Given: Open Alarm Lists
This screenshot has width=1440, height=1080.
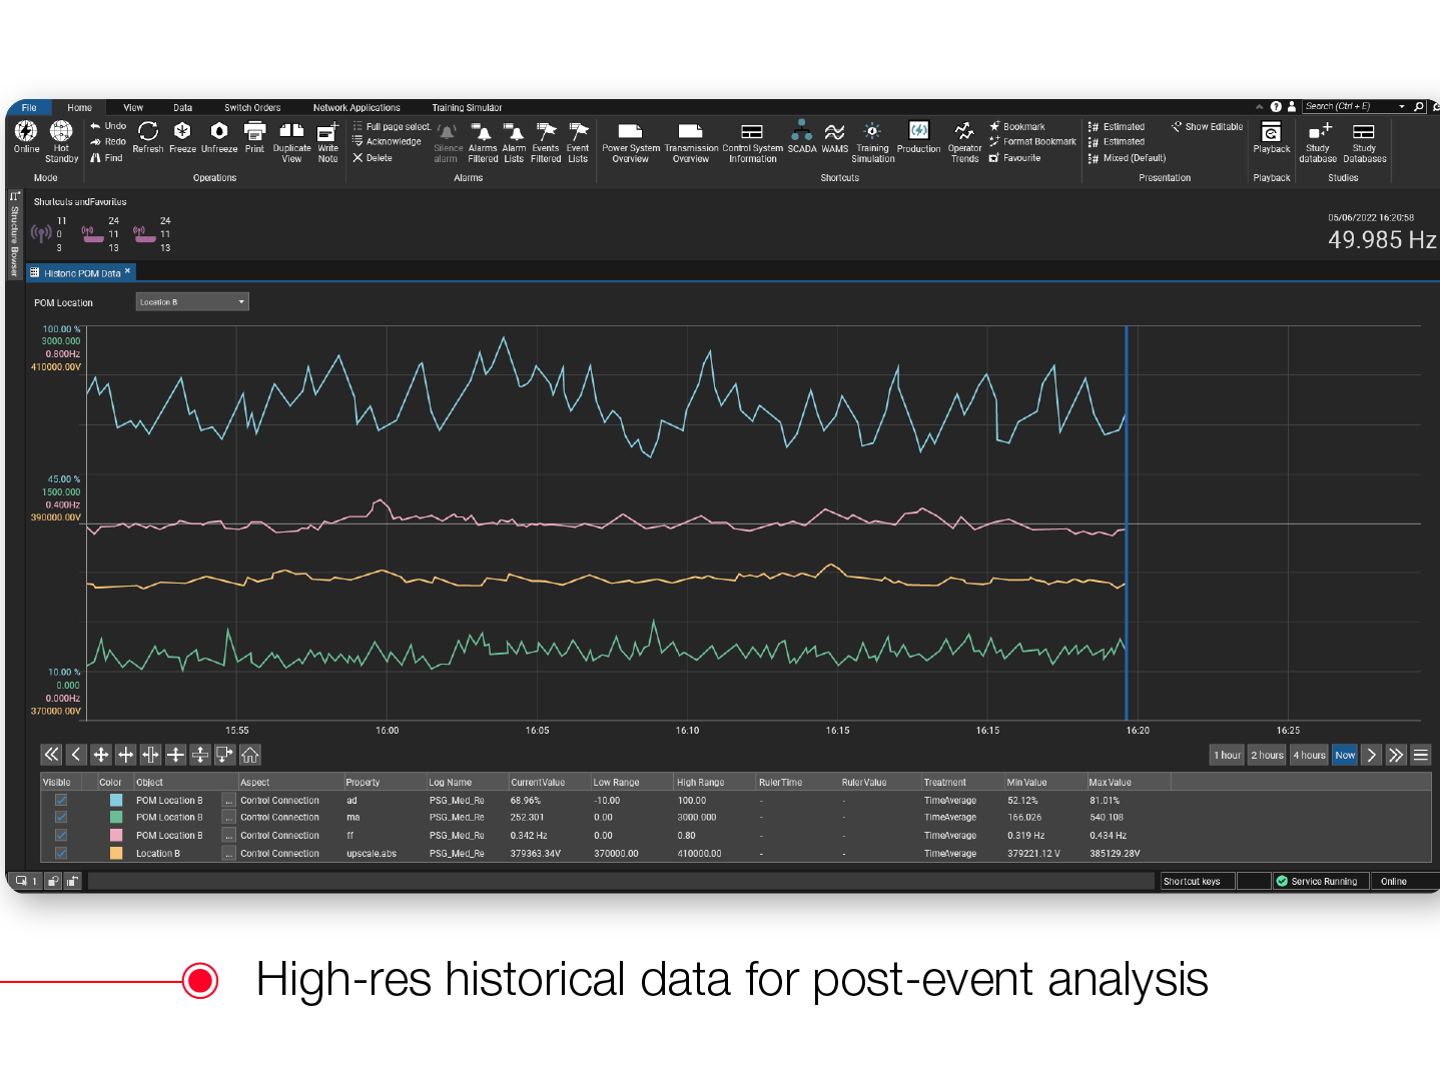Looking at the screenshot, I should pyautogui.click(x=513, y=131).
